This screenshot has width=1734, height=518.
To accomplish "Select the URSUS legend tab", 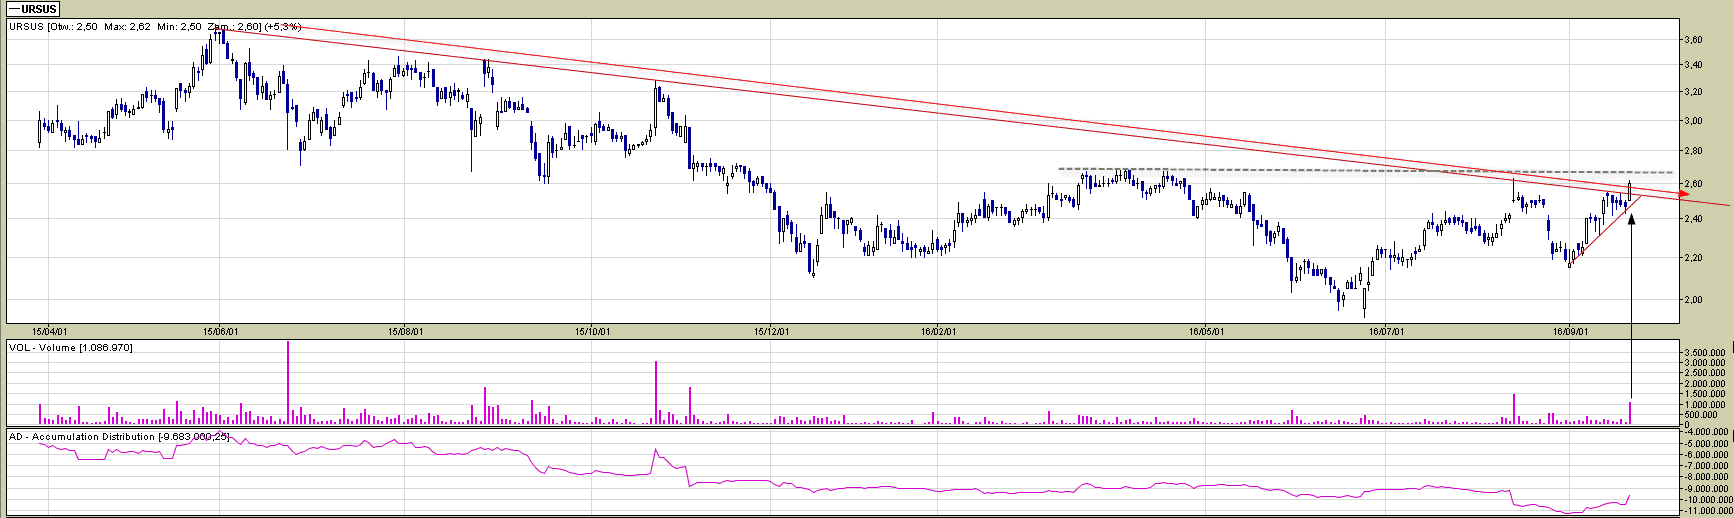I will pos(33,9).
